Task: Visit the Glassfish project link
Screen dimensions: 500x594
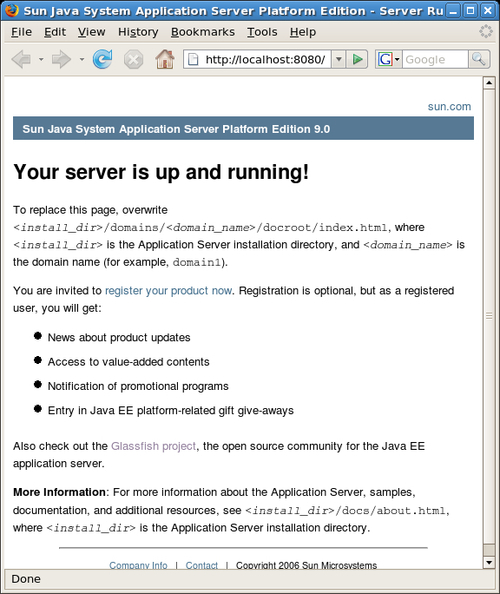Action: click(153, 446)
